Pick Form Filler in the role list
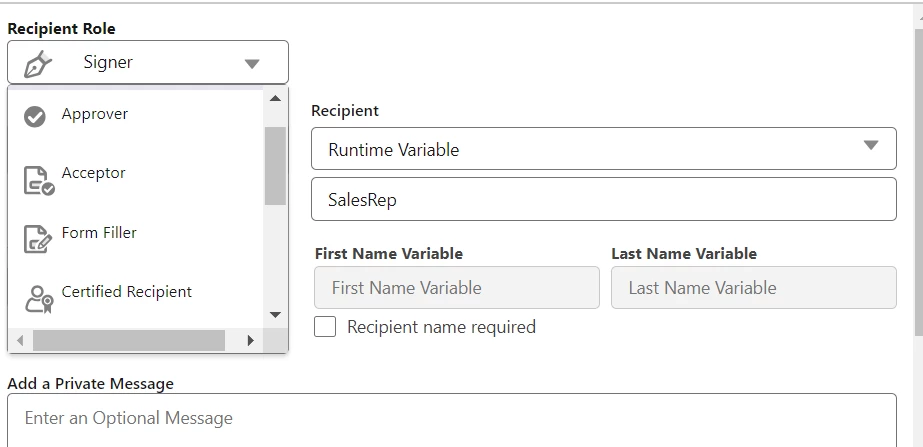 coord(99,233)
